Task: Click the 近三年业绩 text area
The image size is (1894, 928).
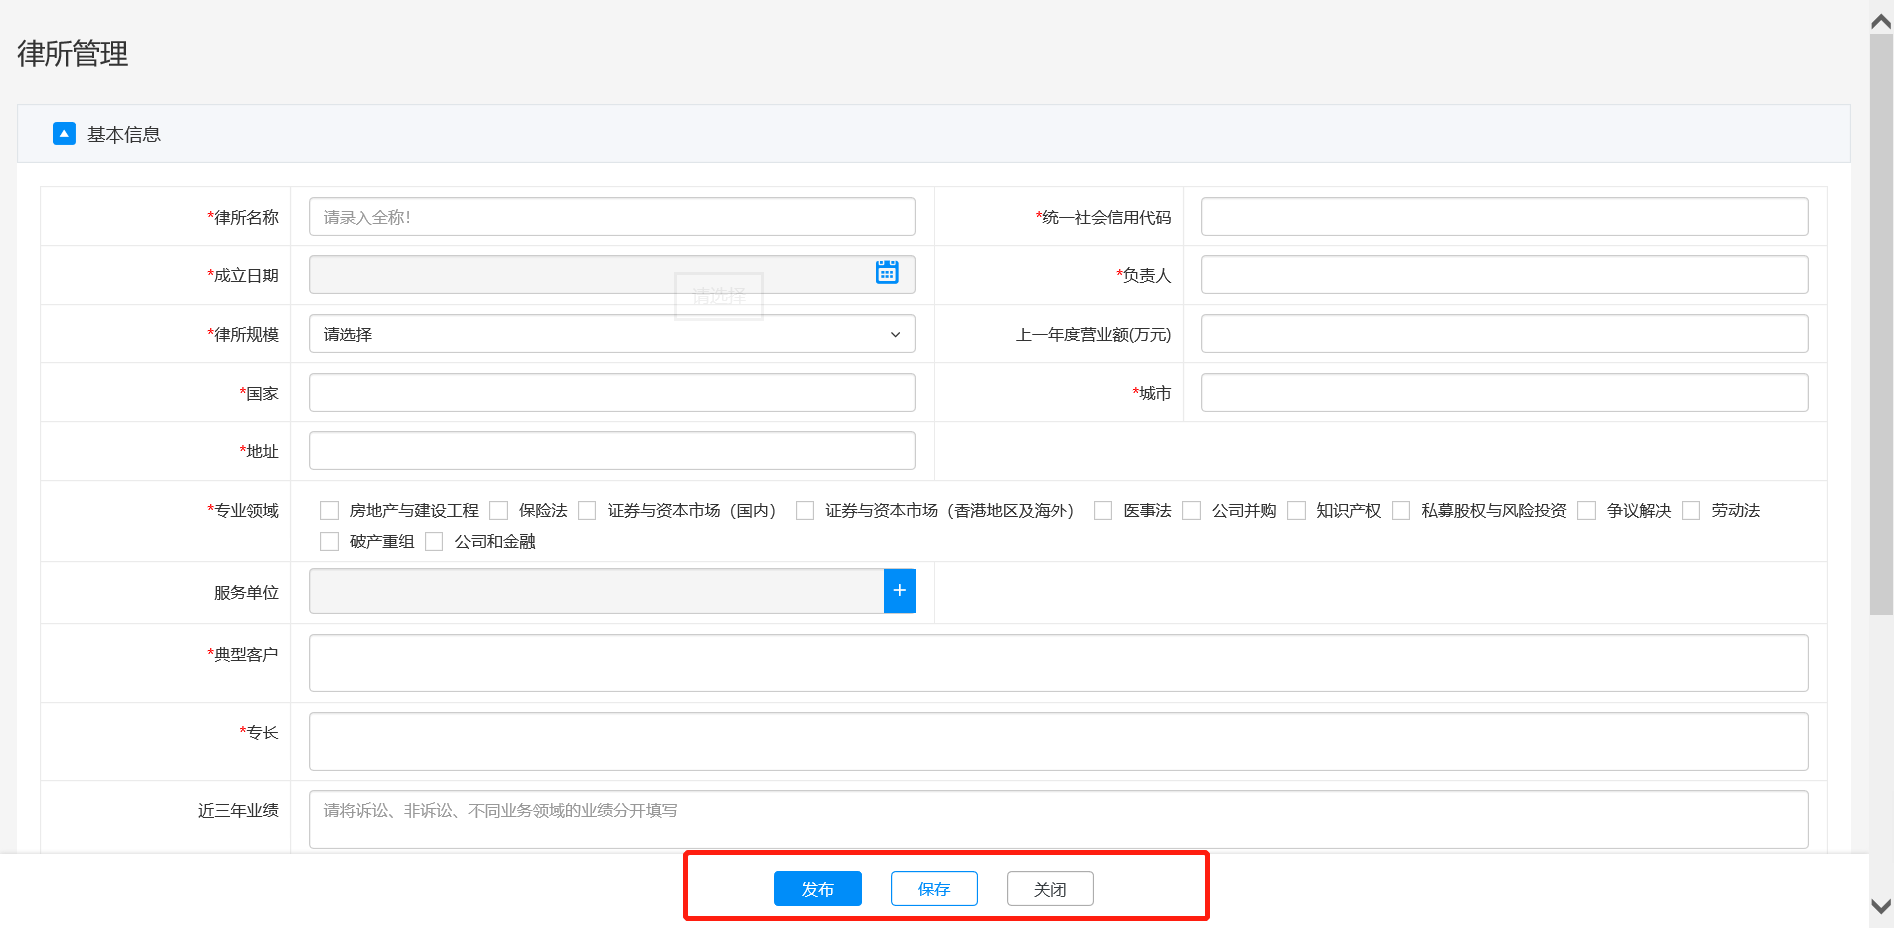Action: click(1058, 820)
